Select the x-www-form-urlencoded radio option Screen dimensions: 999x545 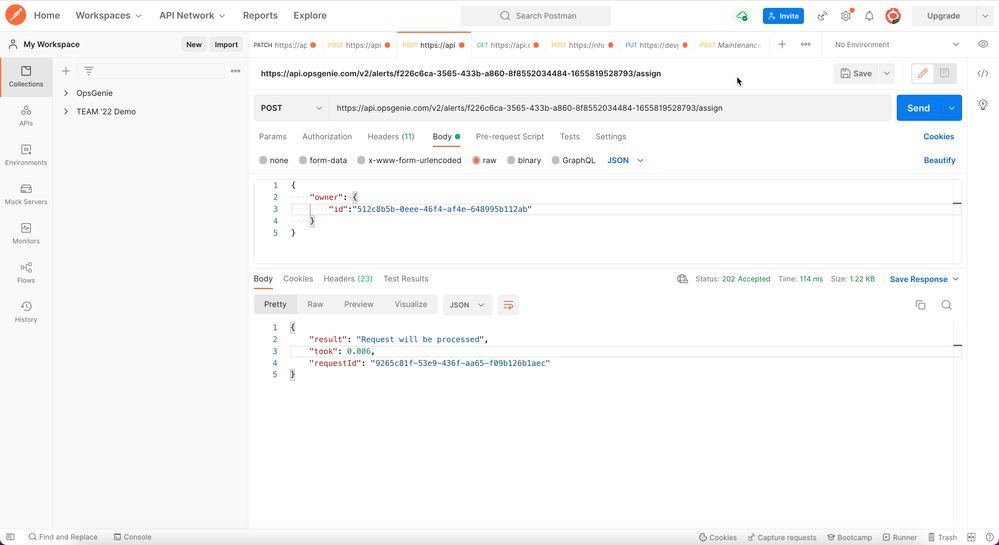tap(361, 161)
